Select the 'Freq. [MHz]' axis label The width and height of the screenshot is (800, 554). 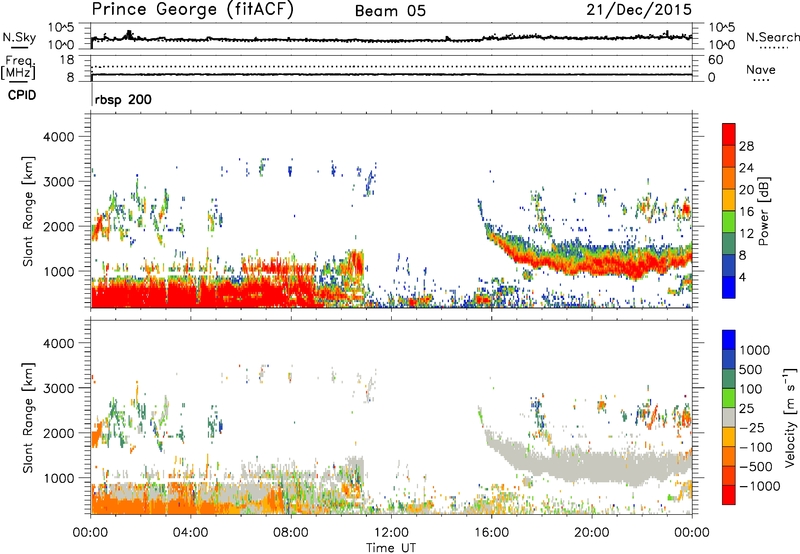[19, 68]
